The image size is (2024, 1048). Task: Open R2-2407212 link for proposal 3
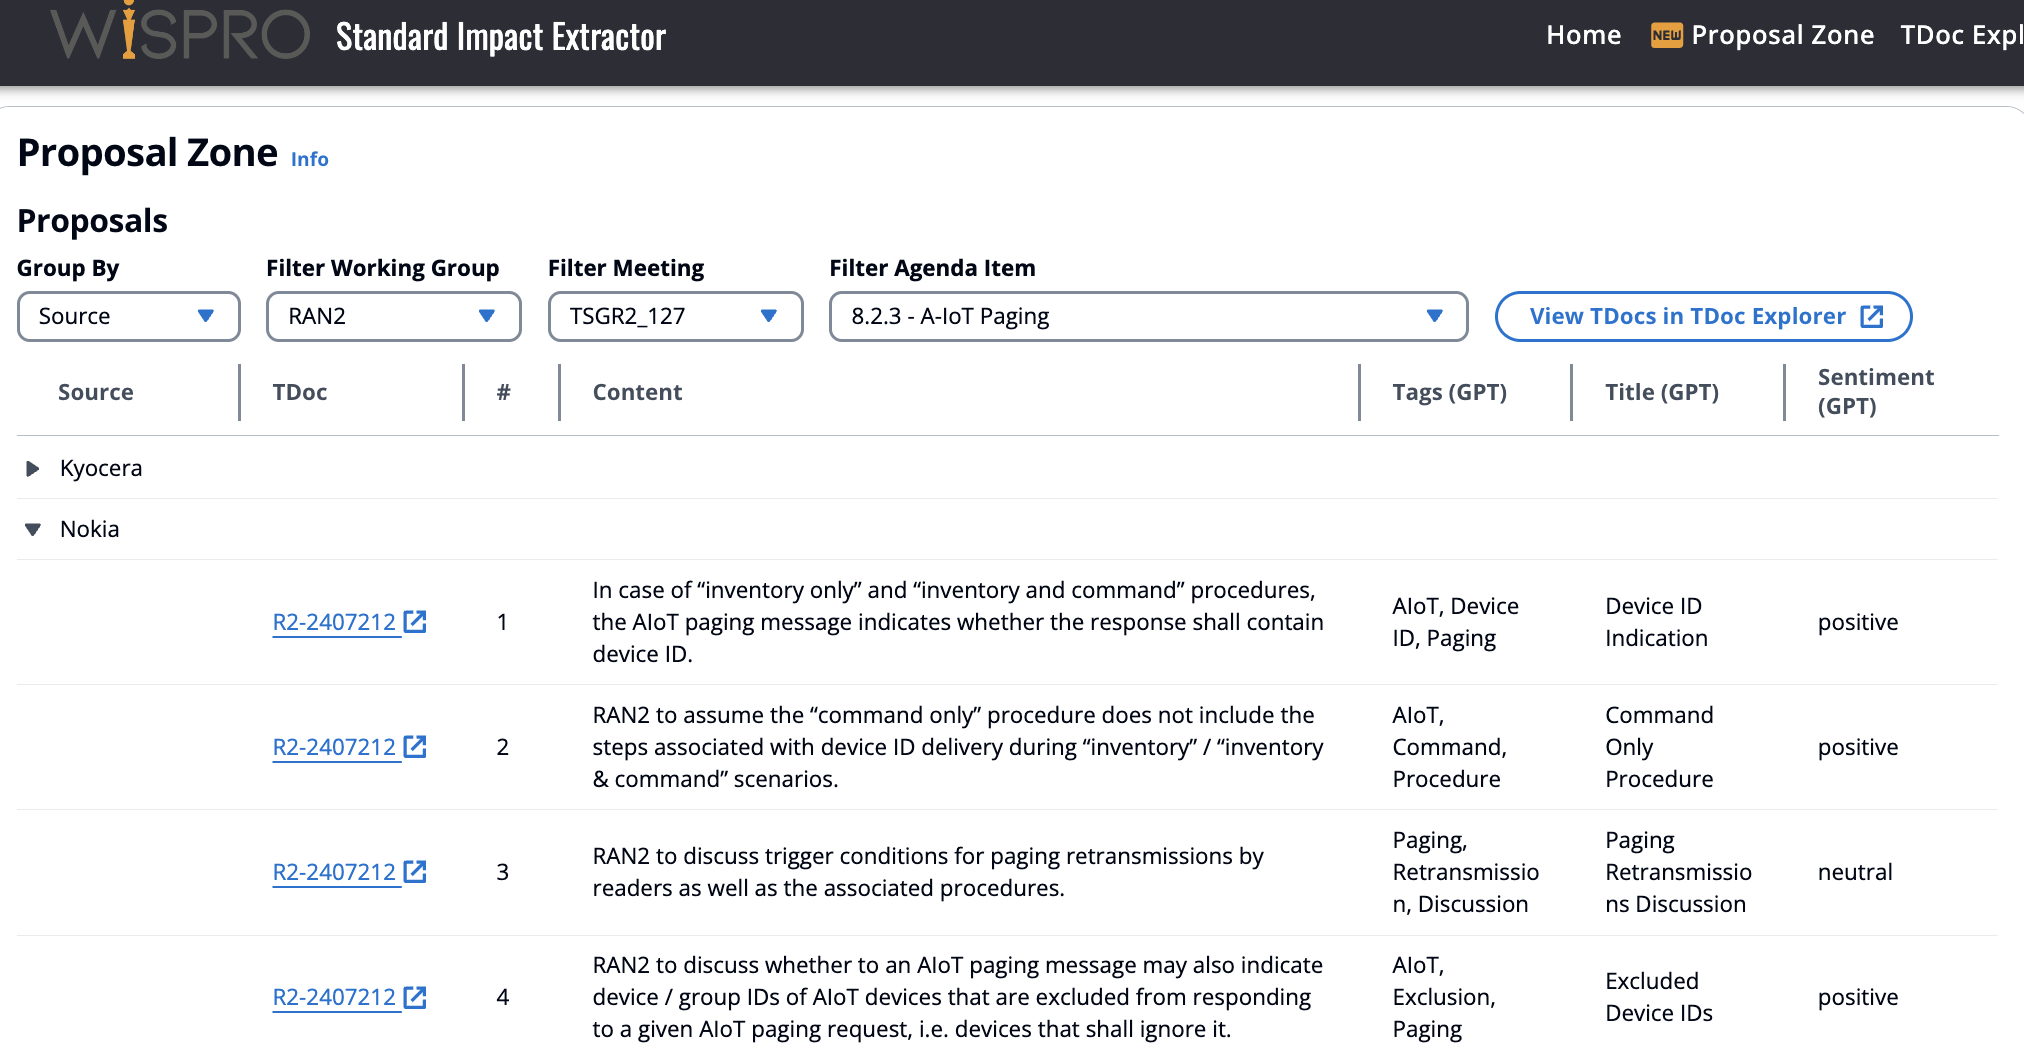(334, 872)
